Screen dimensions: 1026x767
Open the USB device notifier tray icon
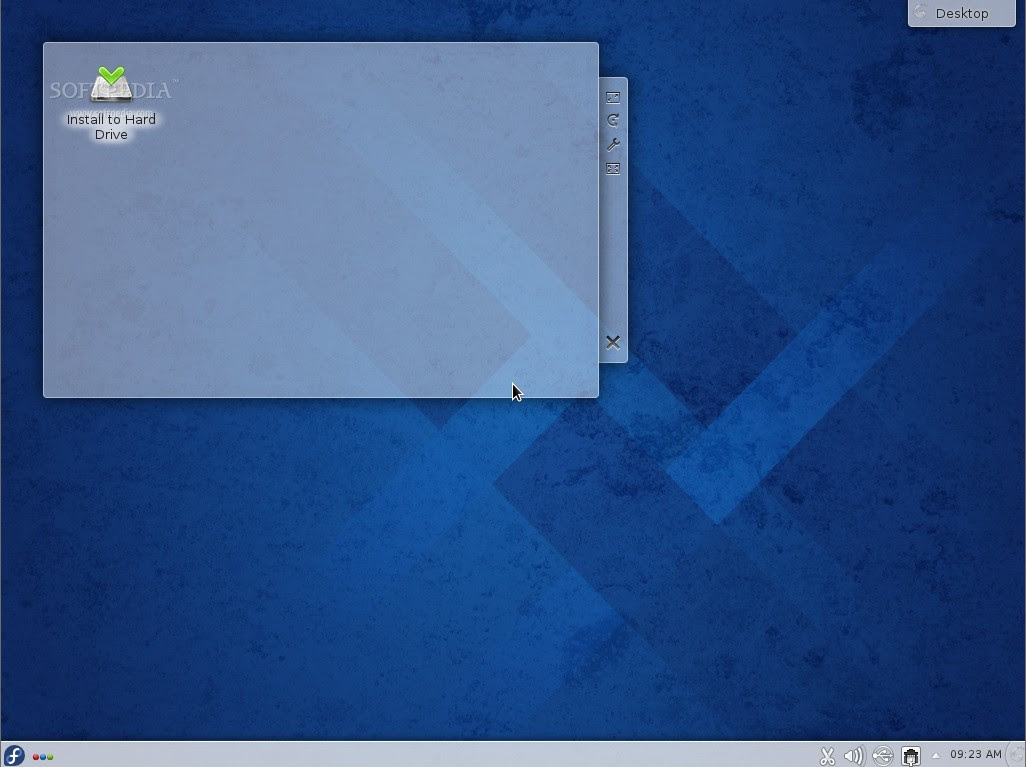tap(883, 756)
